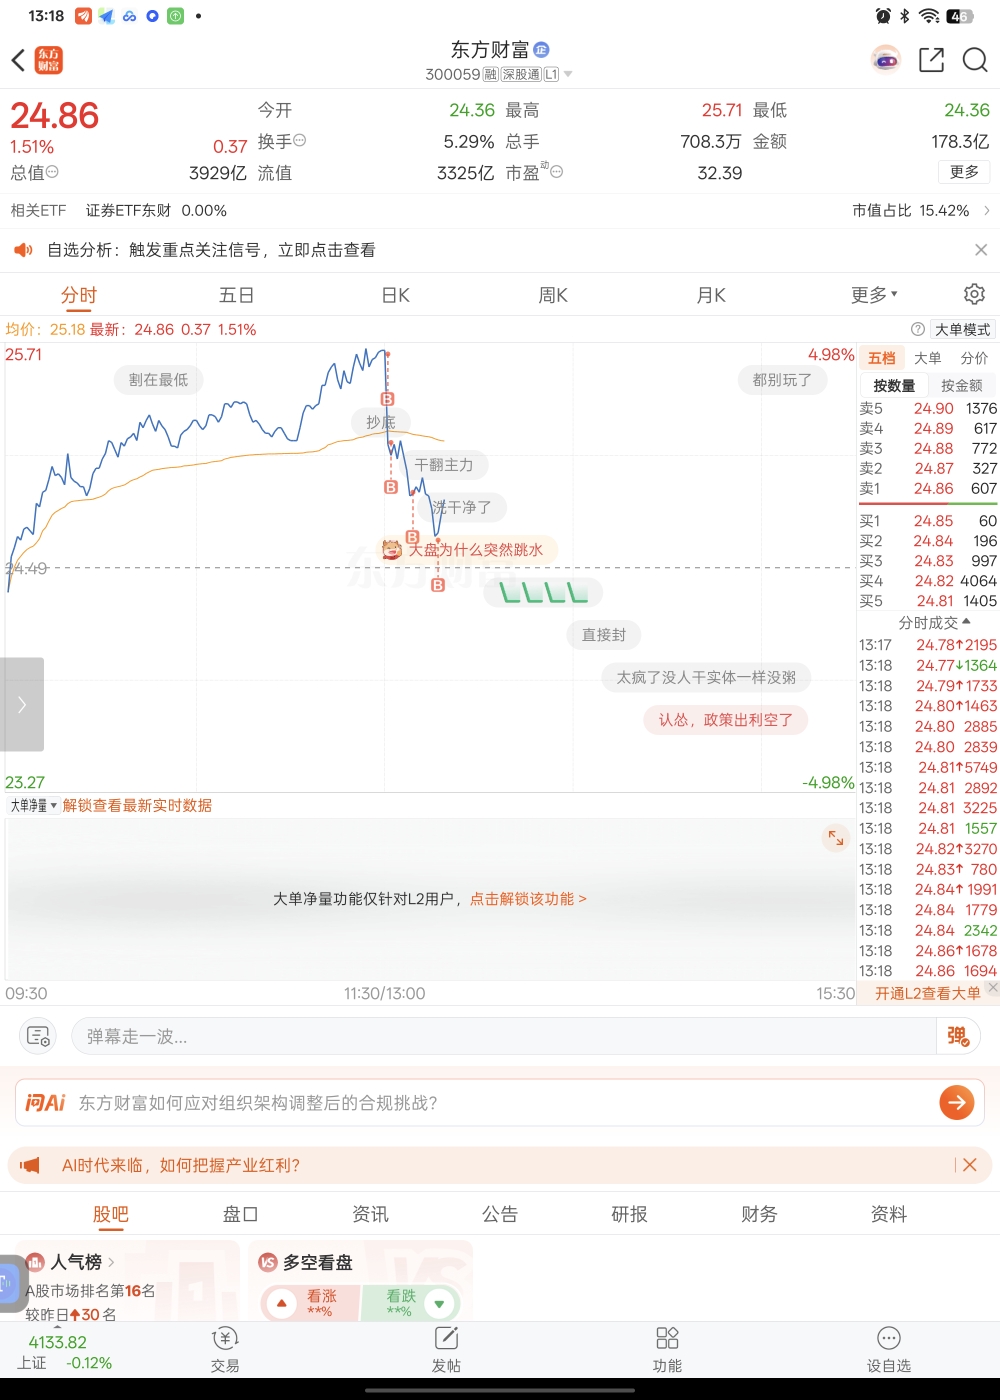
Task: Switch to the 周K chart tab
Action: click(x=553, y=295)
